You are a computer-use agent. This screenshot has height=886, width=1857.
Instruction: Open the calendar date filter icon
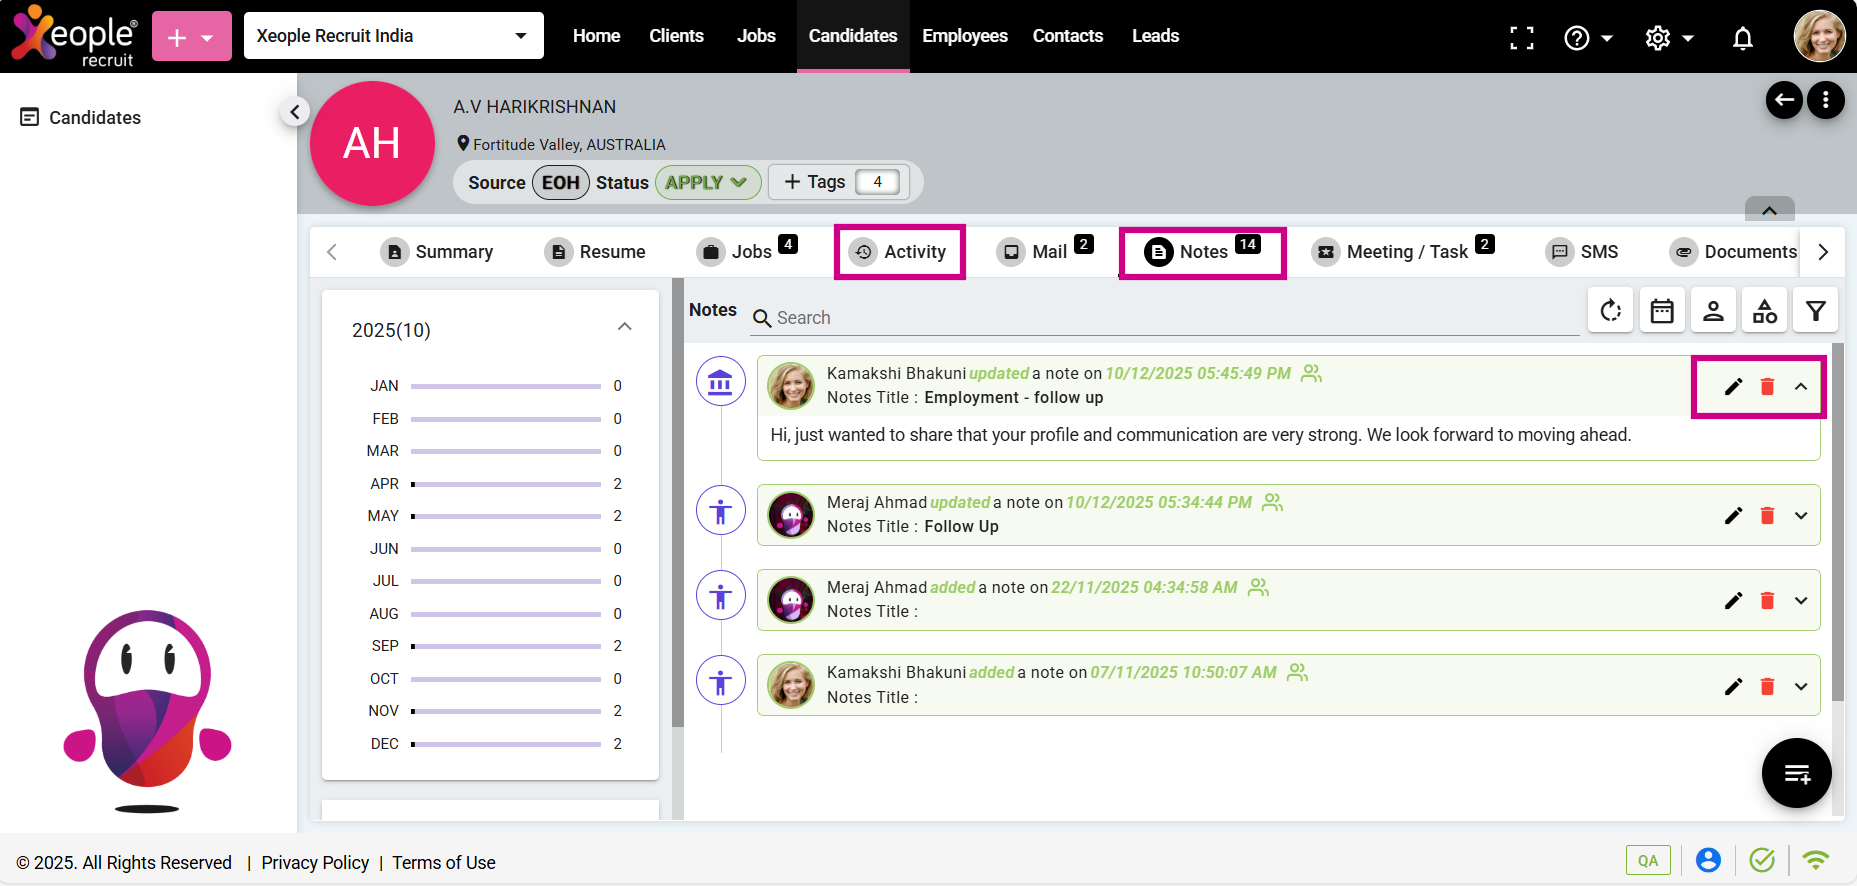point(1662,311)
